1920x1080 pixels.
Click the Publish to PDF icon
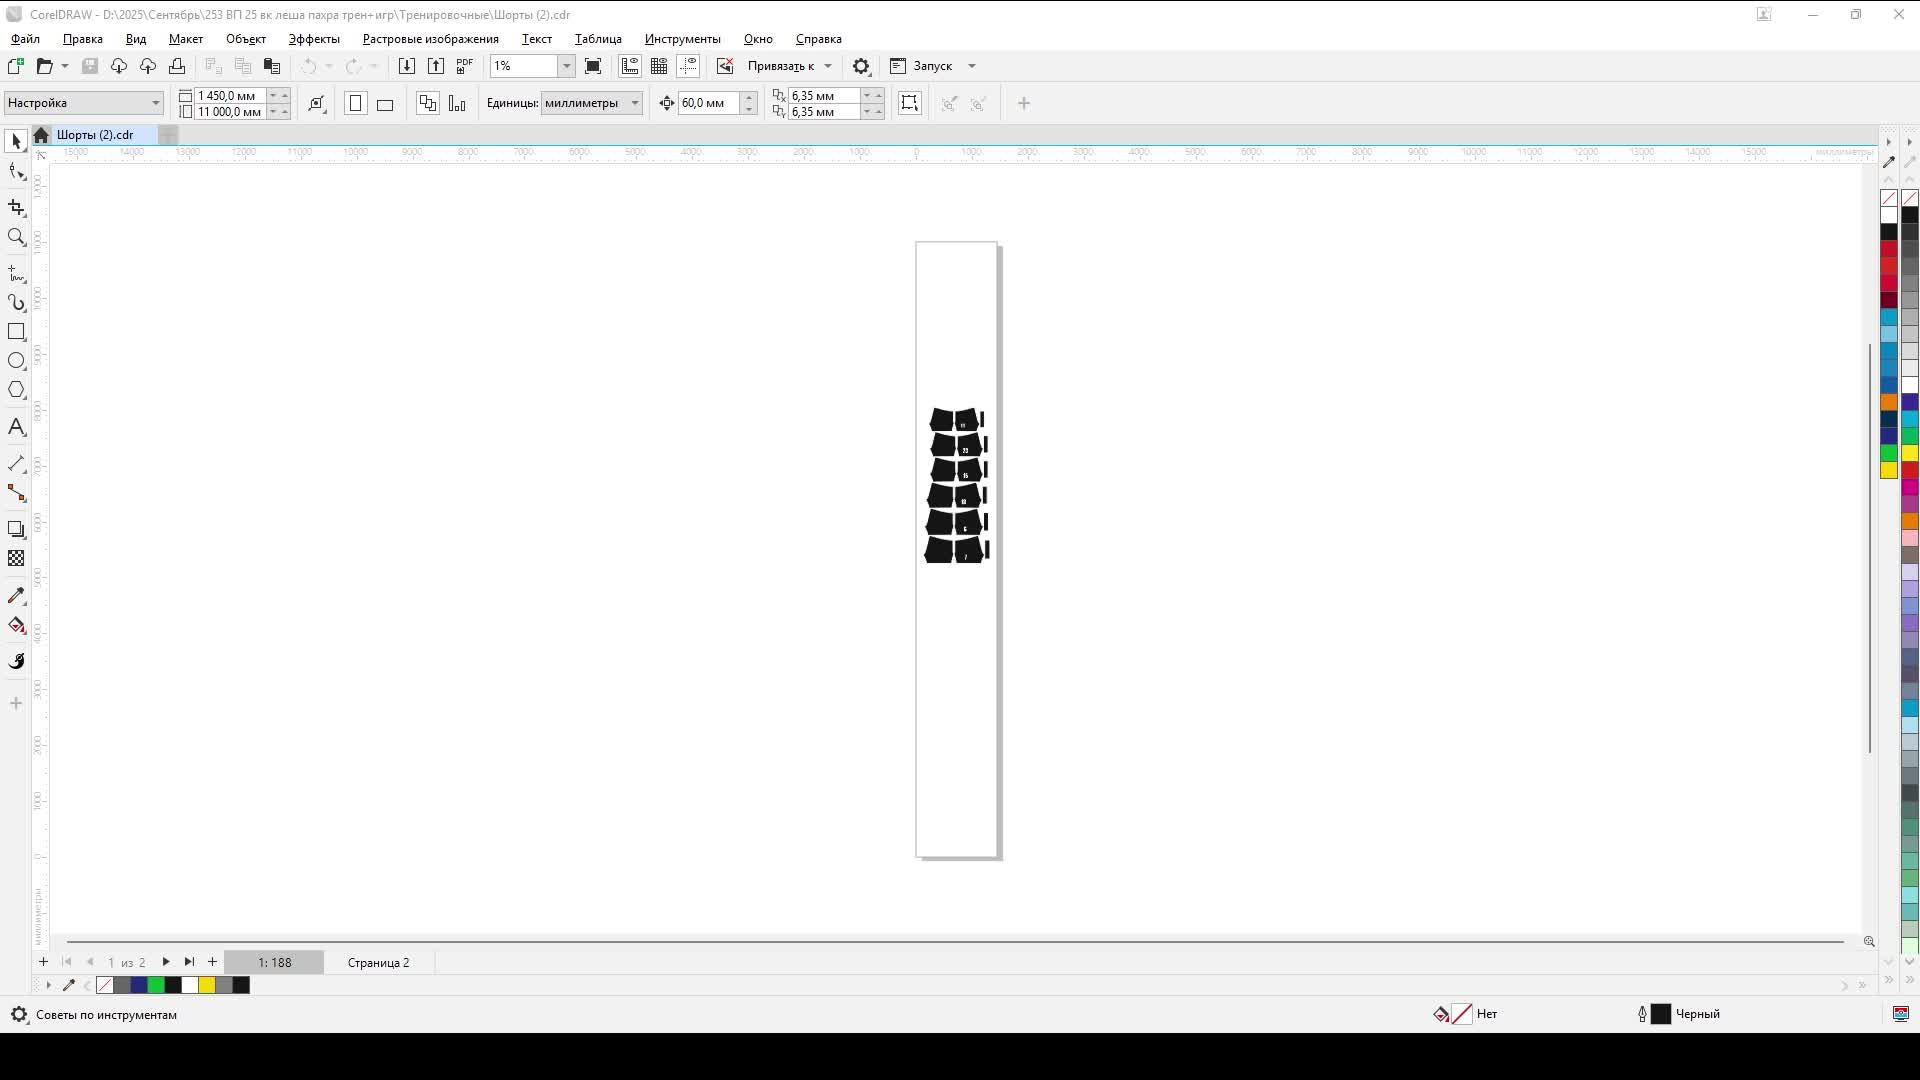tap(464, 65)
